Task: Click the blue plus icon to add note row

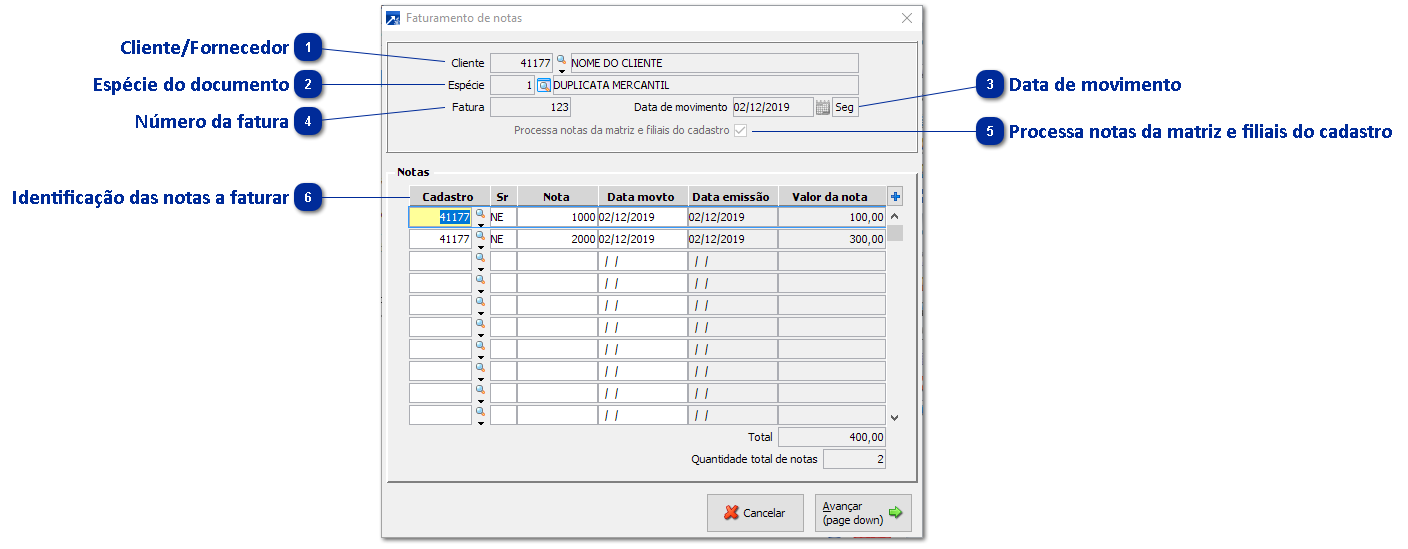Action: (x=895, y=197)
